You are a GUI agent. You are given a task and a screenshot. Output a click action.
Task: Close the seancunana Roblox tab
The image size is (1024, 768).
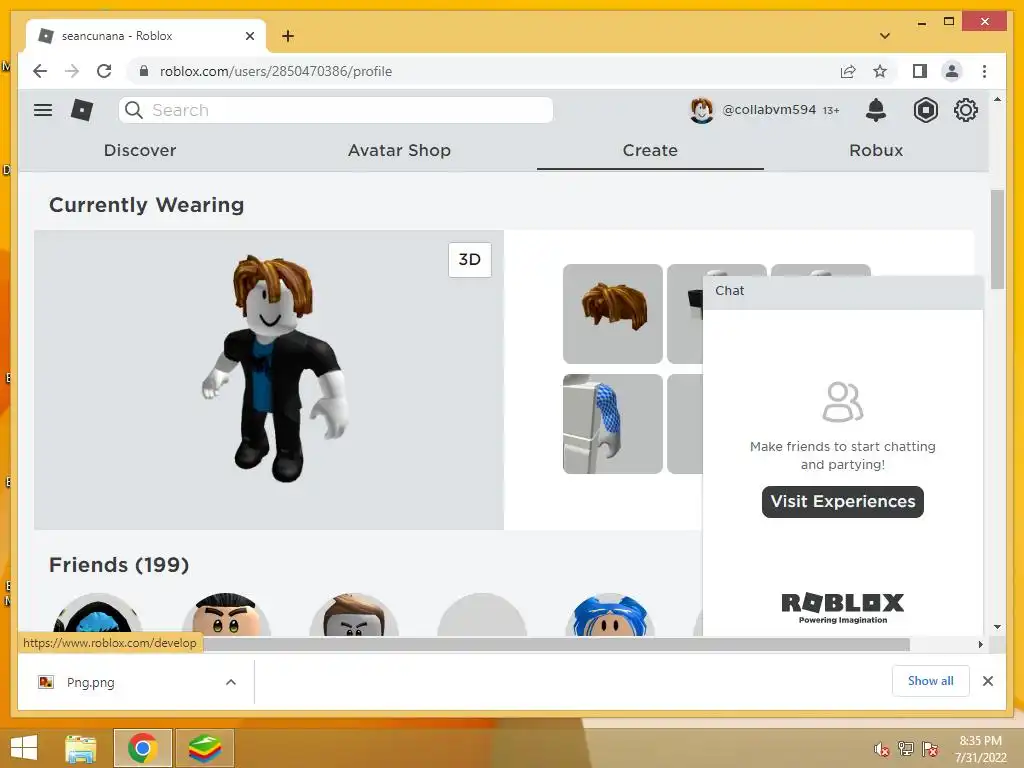(x=249, y=36)
